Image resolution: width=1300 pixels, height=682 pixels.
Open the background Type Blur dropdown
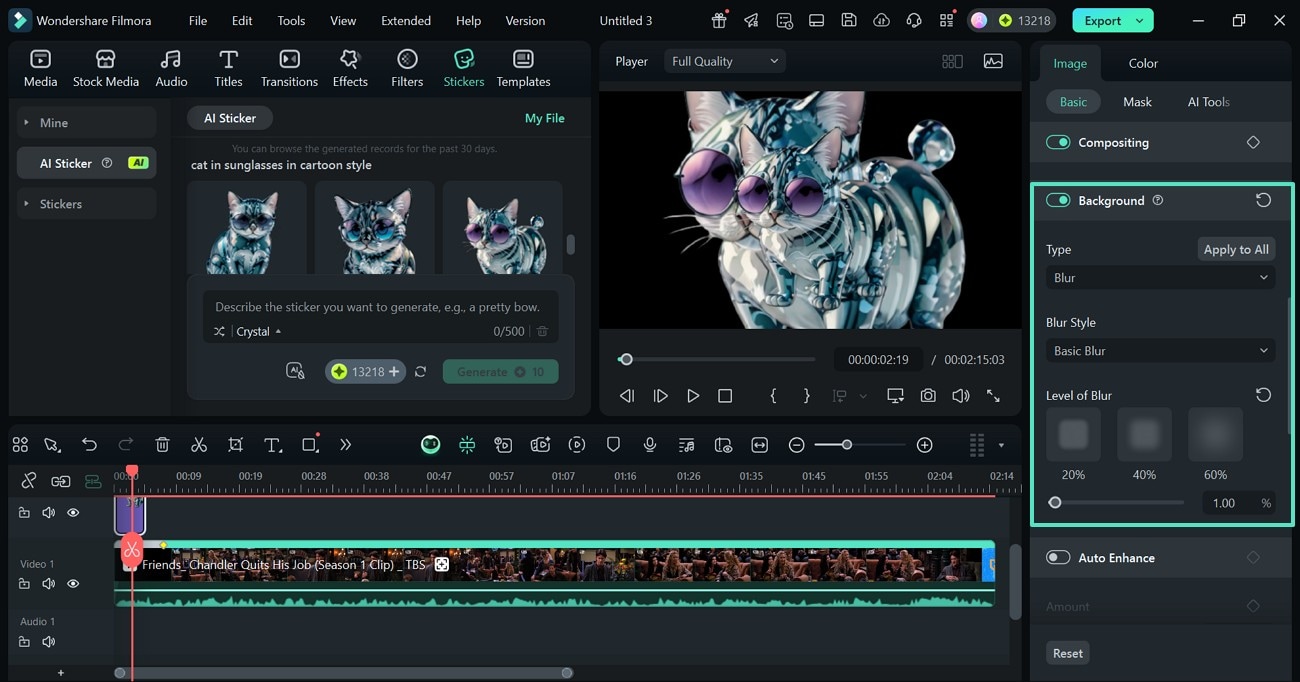1160,278
